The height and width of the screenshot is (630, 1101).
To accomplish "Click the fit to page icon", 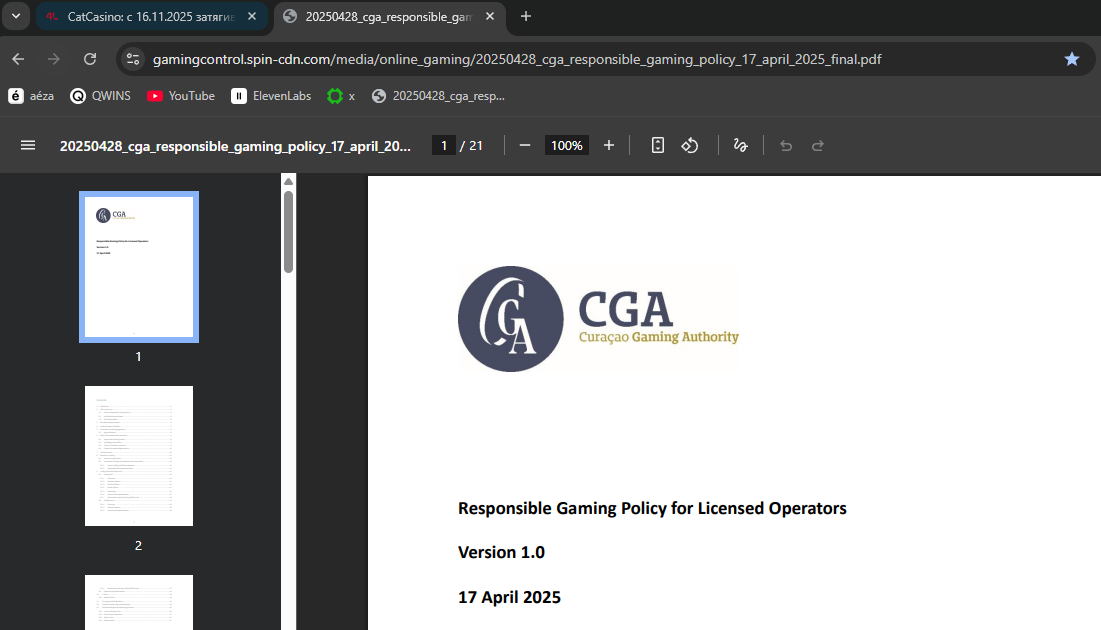I will [x=657, y=145].
